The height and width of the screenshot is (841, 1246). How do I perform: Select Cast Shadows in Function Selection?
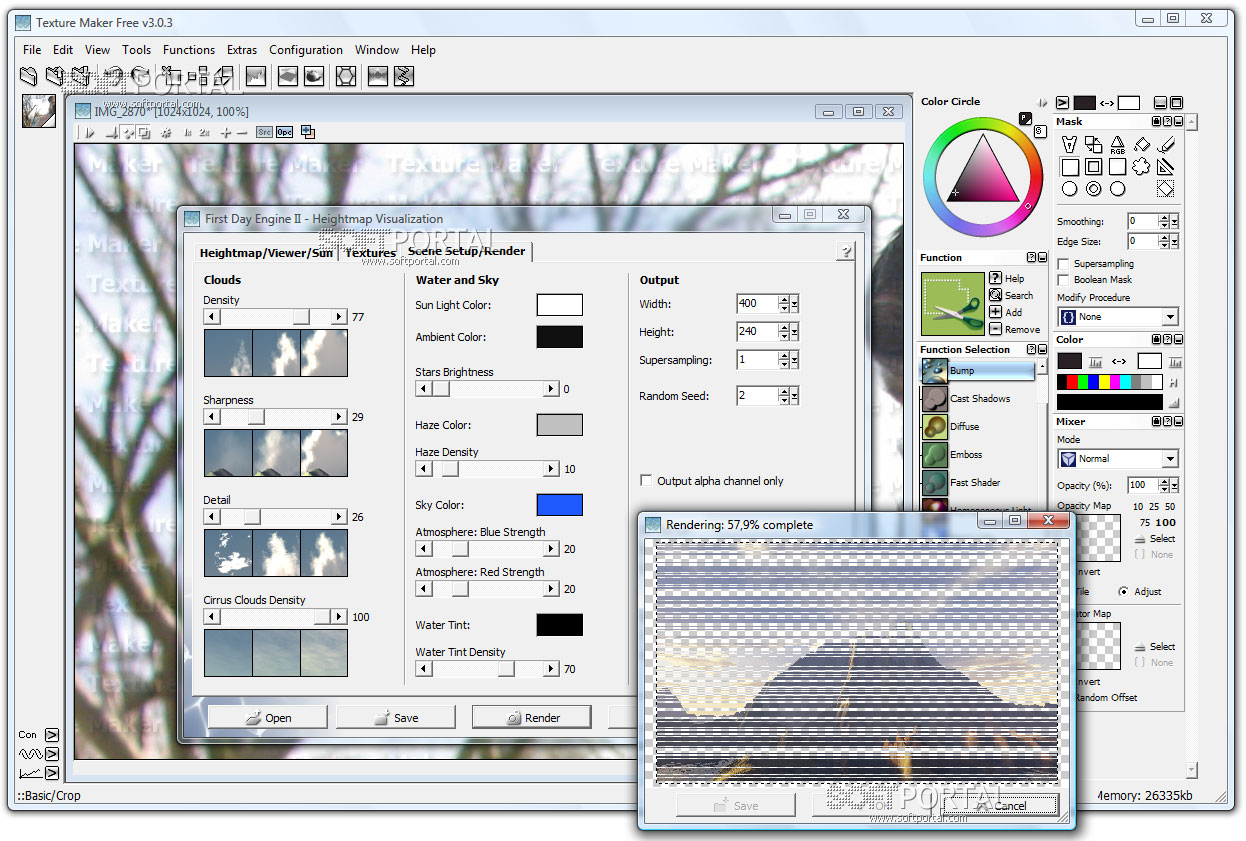point(979,398)
